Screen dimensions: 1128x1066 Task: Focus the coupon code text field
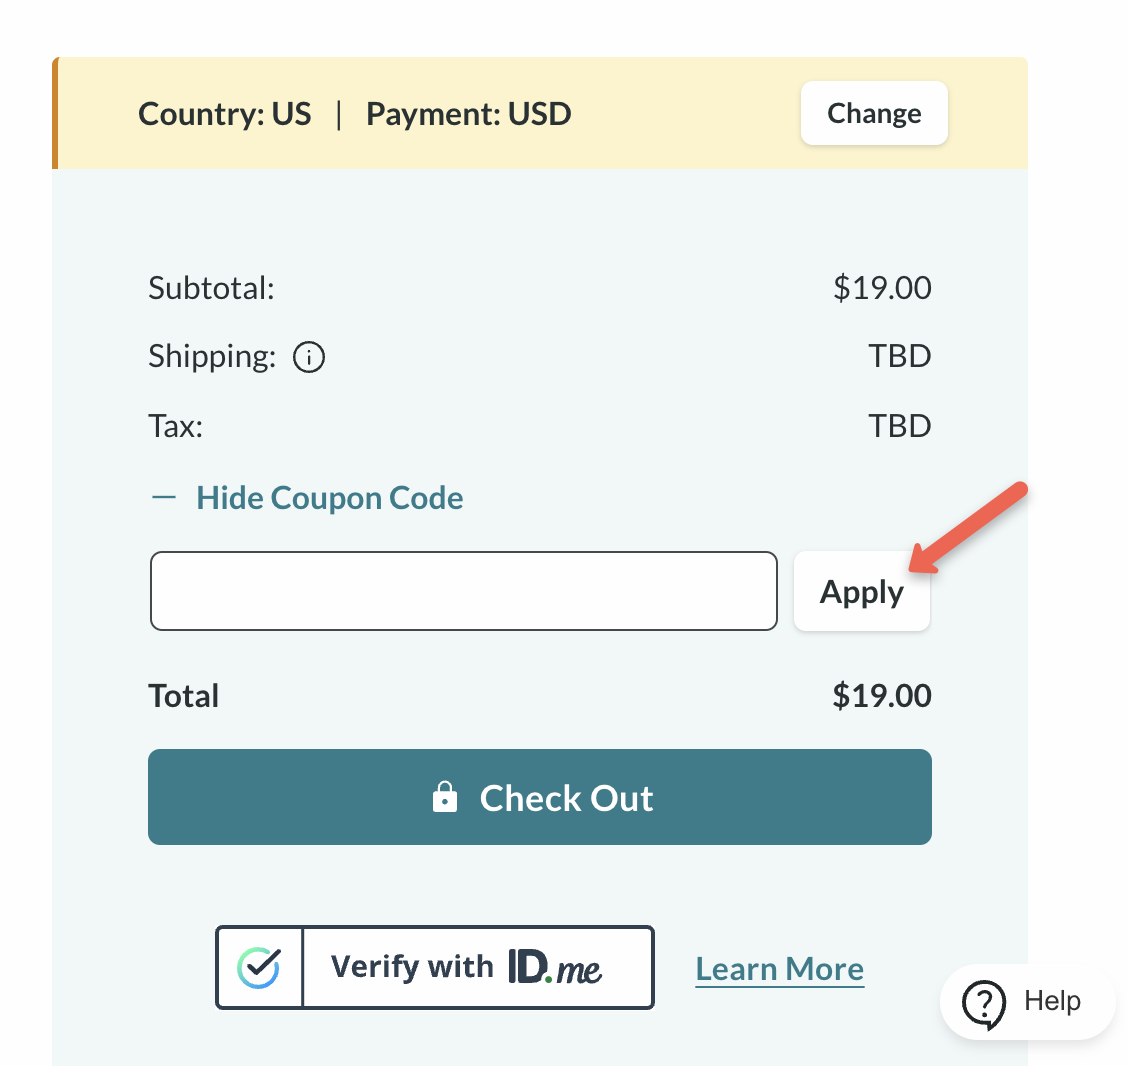[463, 591]
